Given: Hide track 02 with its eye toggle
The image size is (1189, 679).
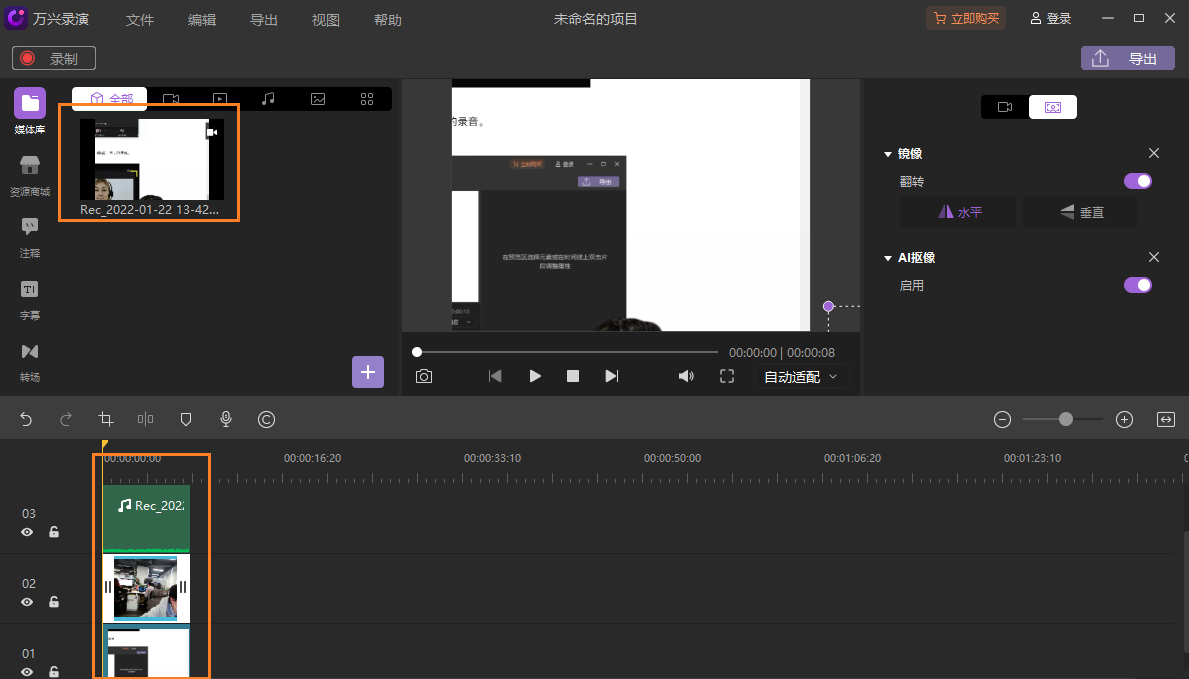Looking at the screenshot, I should [27, 603].
